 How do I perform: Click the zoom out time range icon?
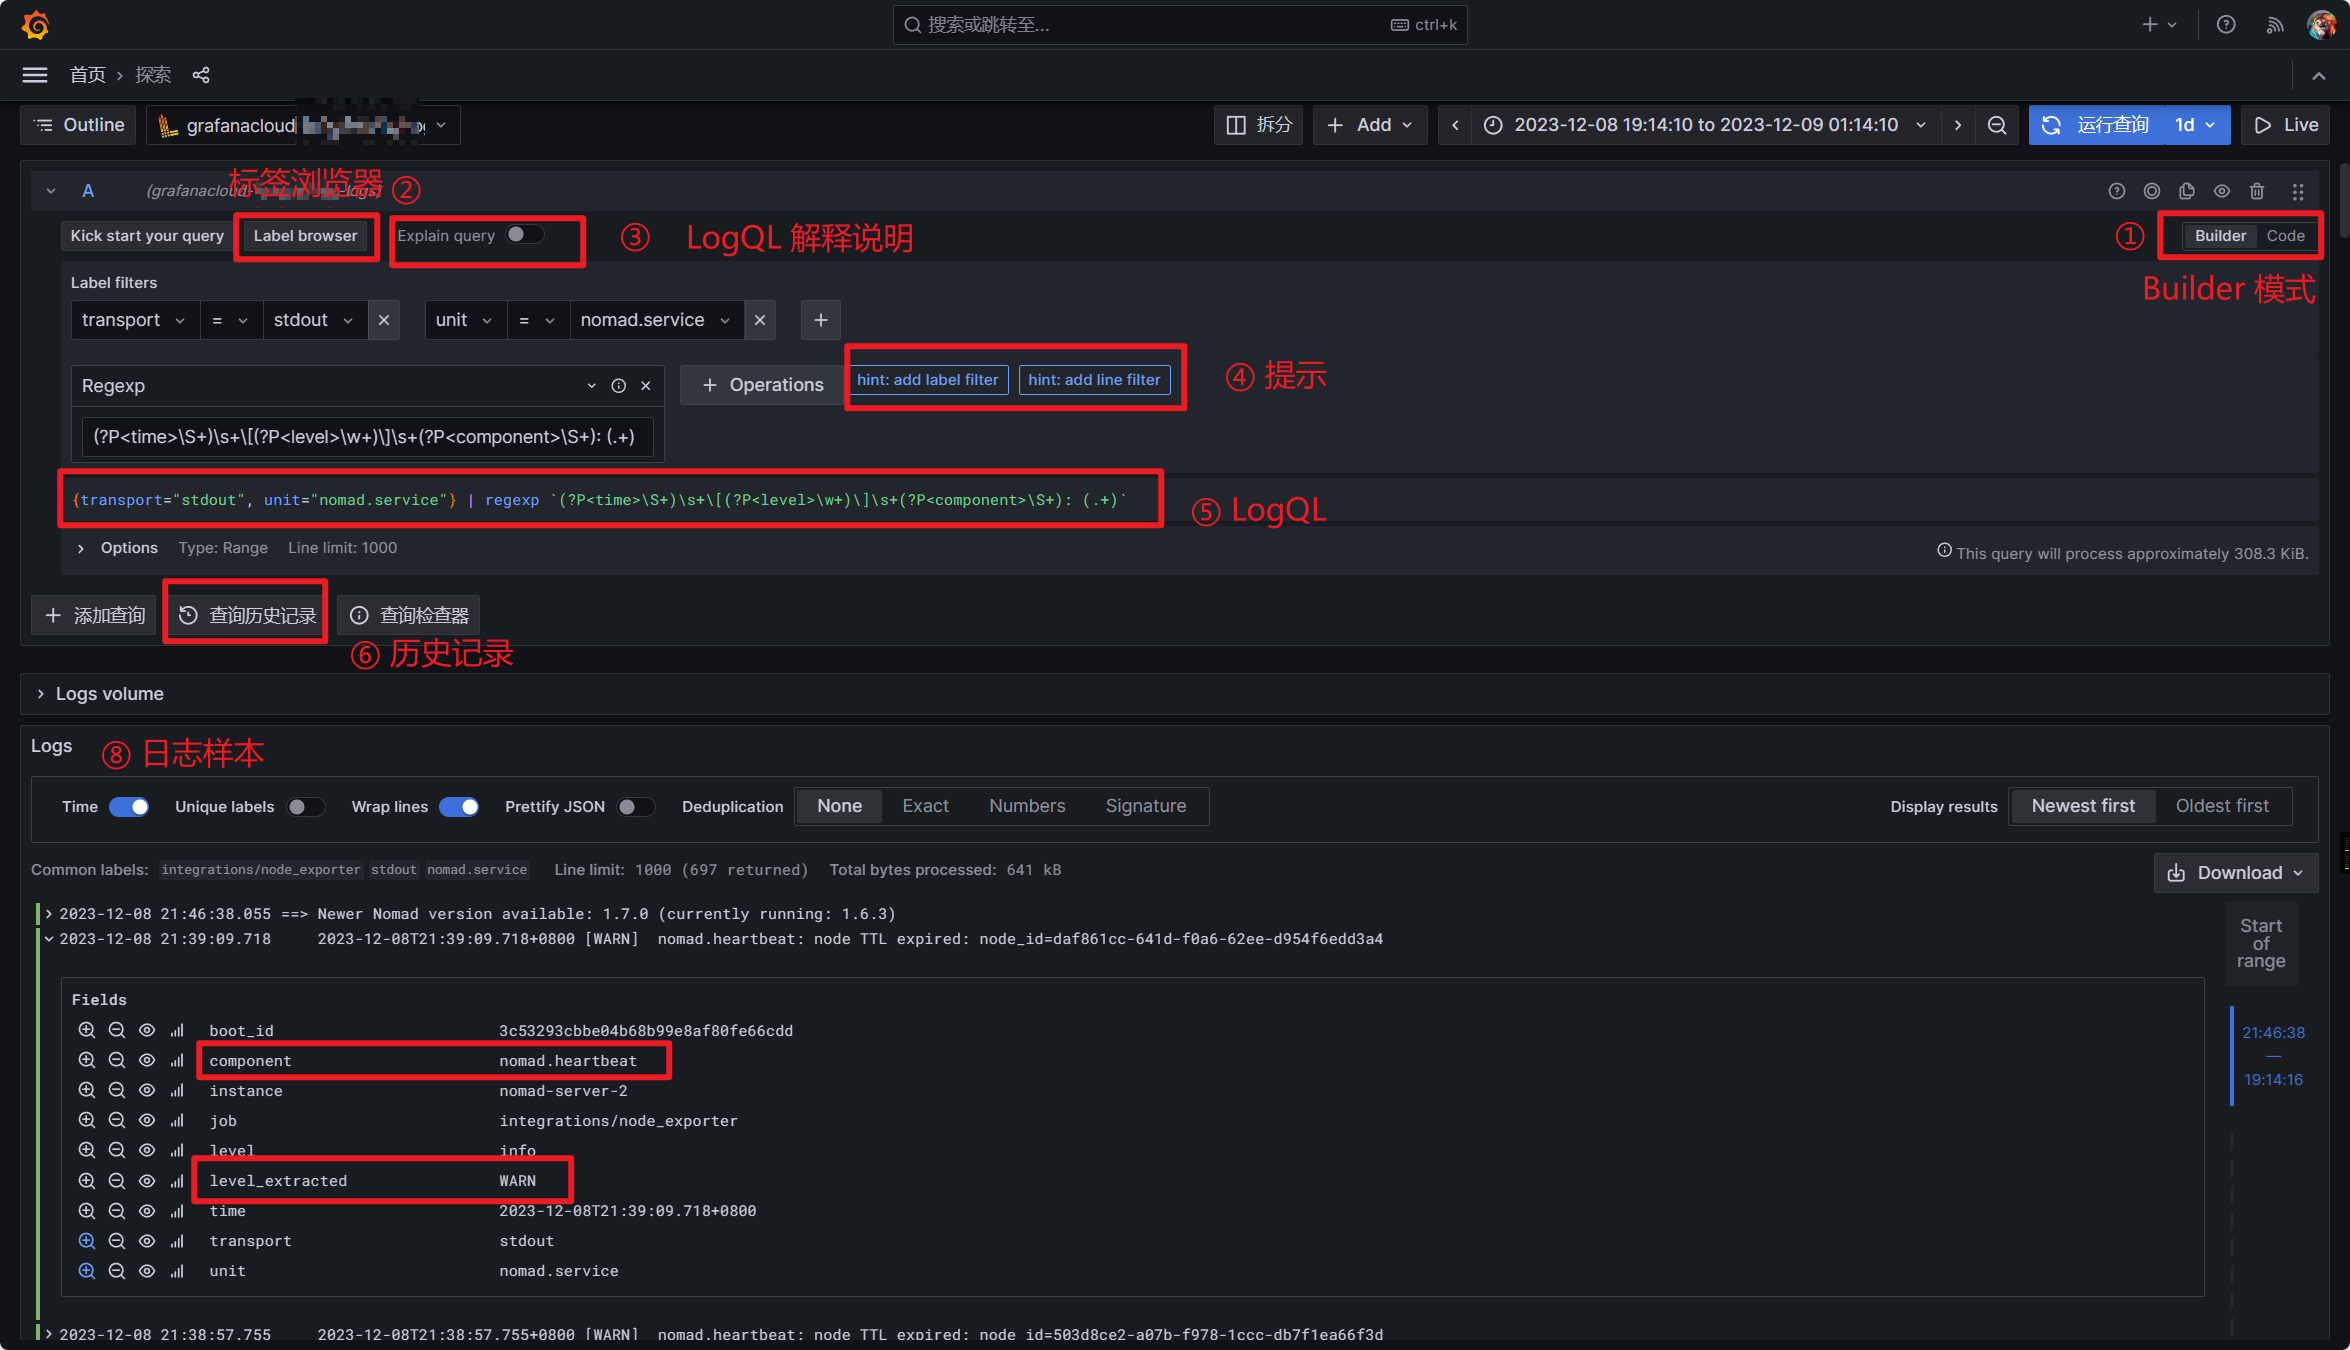point(1997,125)
